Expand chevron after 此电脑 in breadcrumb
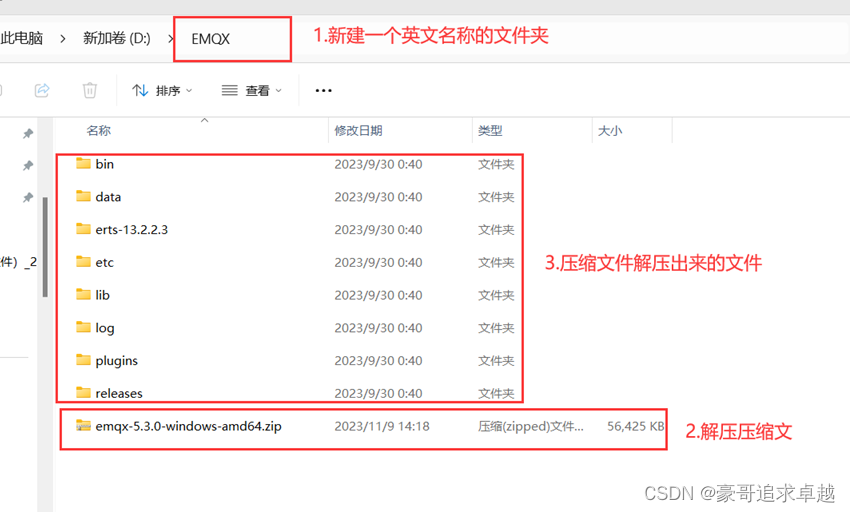Image resolution: width=850 pixels, height=512 pixels. 63,39
